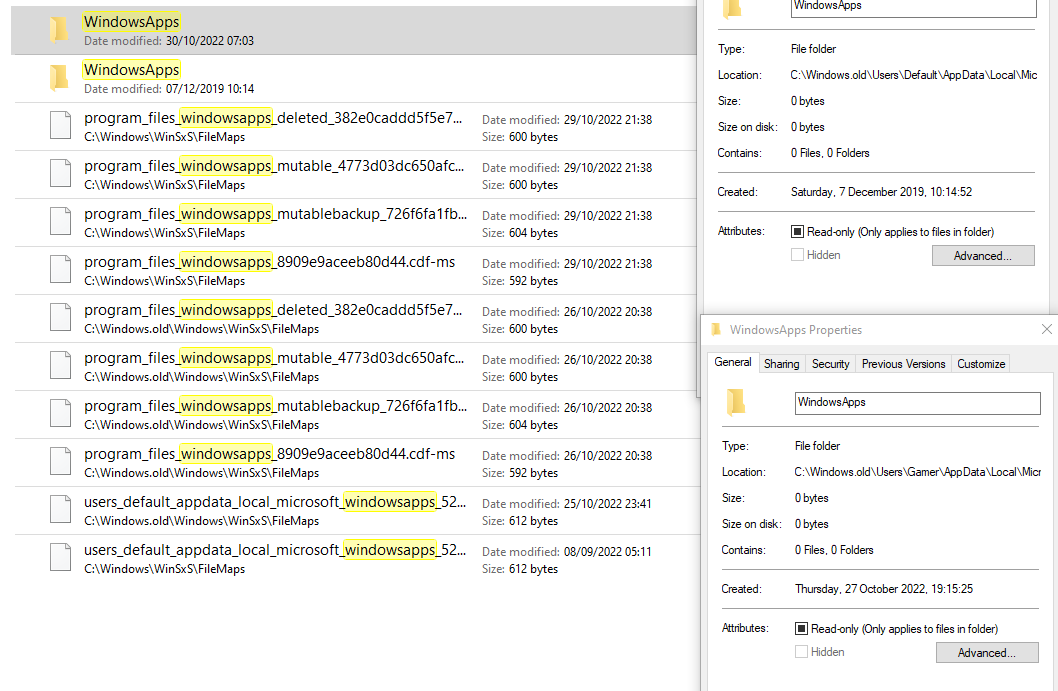Click Advanced... button in upper properties window
This screenshot has width=1058, height=691.
(x=983, y=256)
